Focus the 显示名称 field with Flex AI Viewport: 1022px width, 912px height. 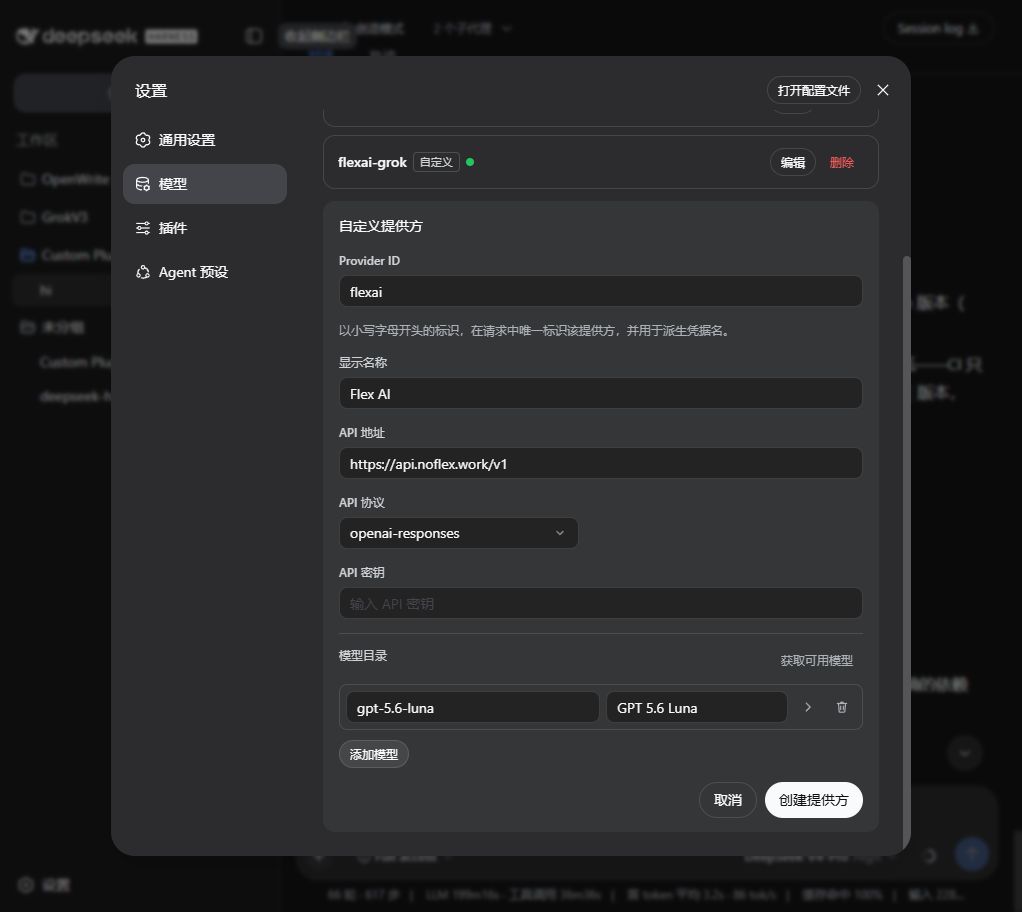(x=600, y=393)
